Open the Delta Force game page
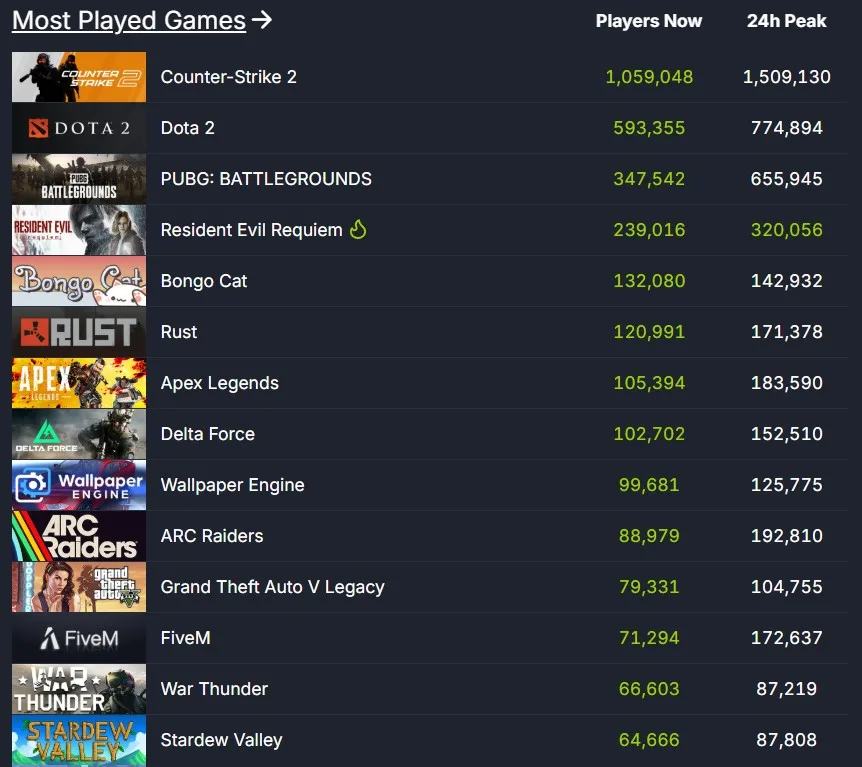The image size is (862, 767). (207, 434)
